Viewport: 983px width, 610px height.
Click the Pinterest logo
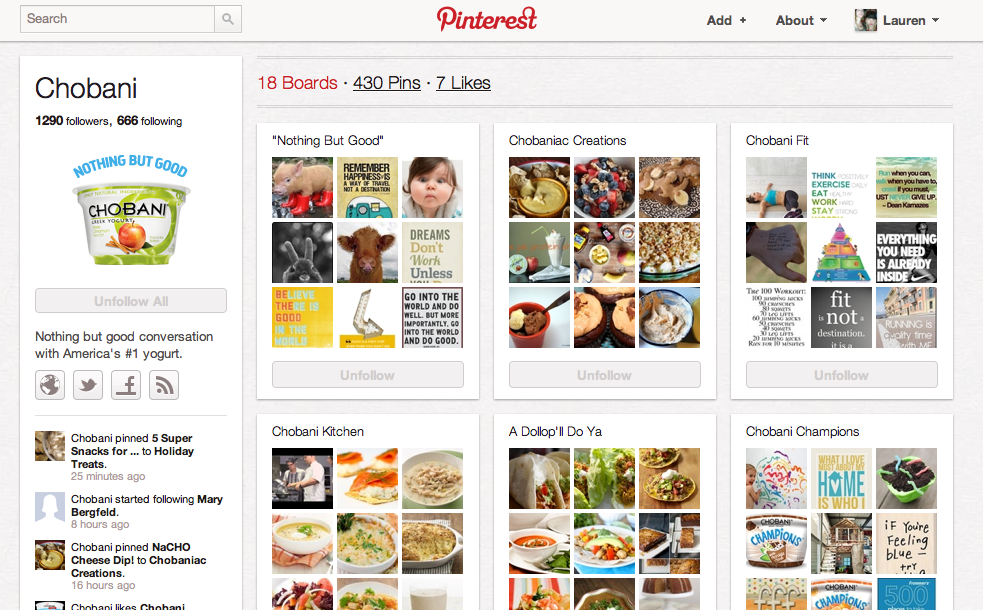(x=486, y=19)
